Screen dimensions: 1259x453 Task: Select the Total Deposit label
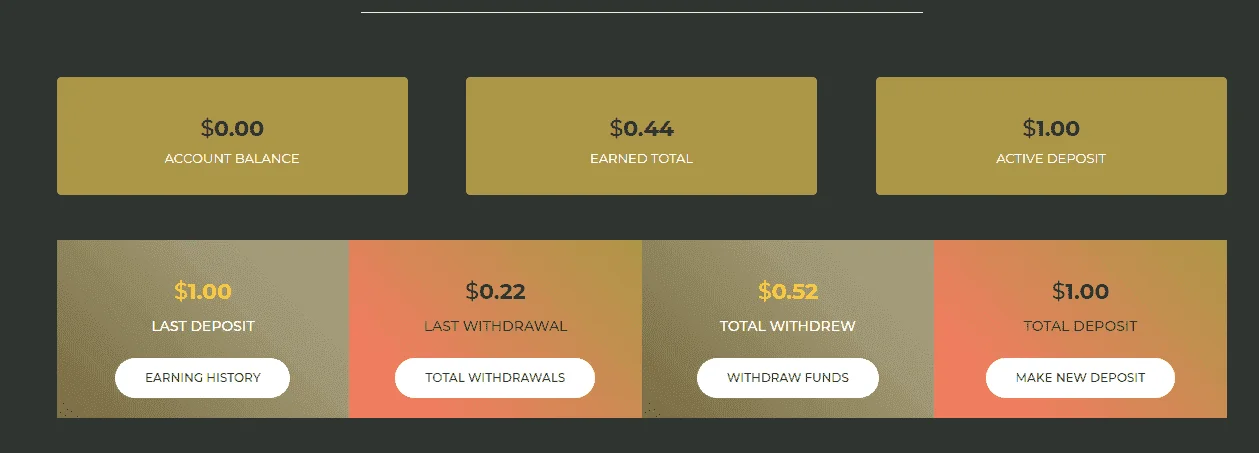tap(1080, 326)
